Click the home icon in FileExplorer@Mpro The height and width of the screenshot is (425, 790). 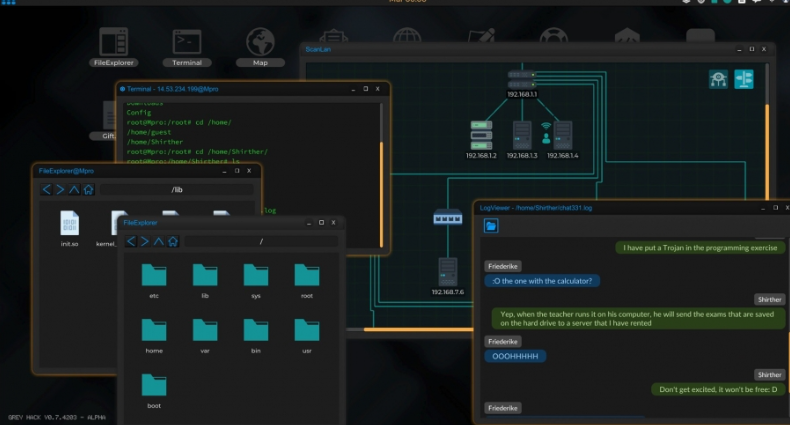pos(88,189)
